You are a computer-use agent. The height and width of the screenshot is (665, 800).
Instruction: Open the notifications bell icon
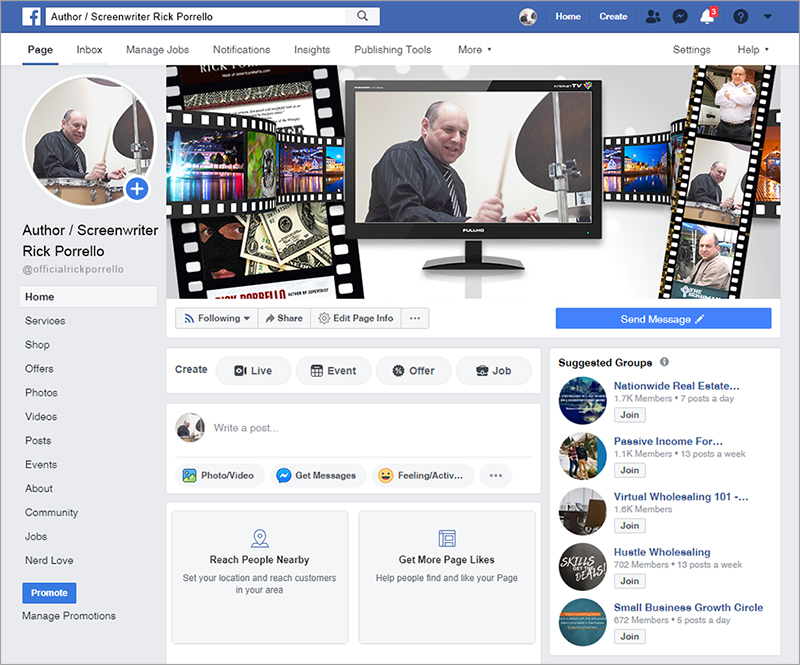click(x=707, y=17)
